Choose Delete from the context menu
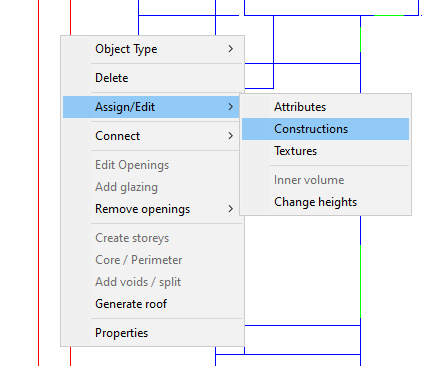 coord(152,78)
